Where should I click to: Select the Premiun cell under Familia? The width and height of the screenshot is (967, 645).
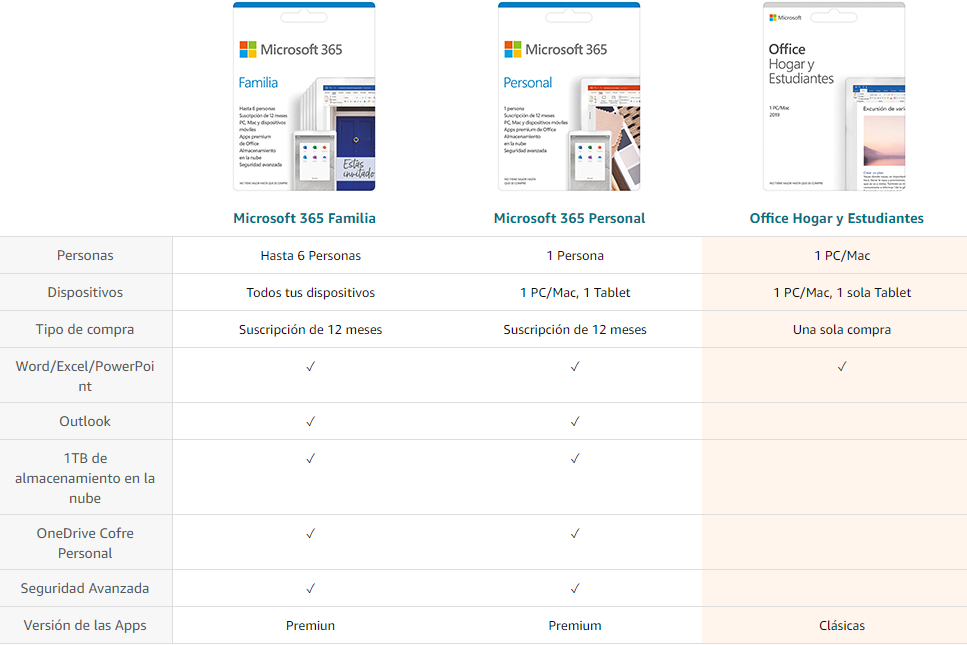pos(310,625)
